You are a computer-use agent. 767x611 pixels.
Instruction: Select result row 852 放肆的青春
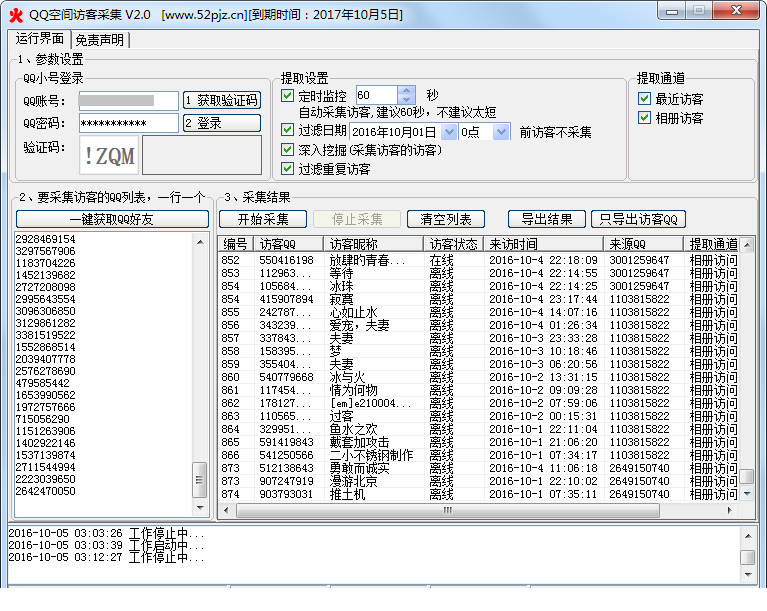click(479, 260)
